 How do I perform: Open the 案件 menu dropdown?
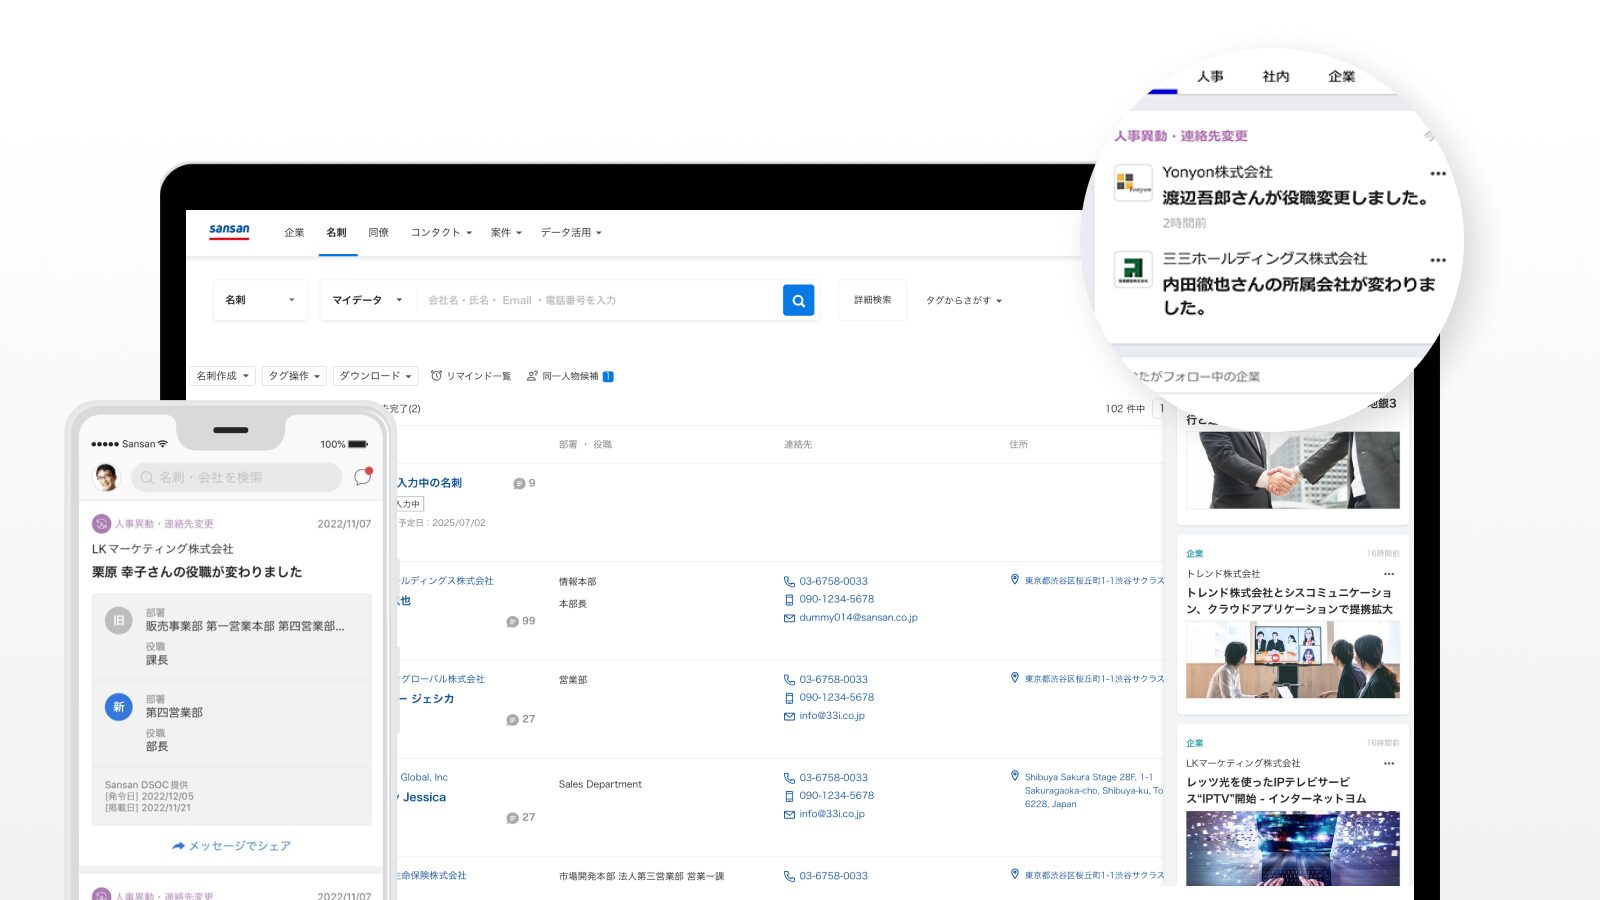tap(506, 232)
